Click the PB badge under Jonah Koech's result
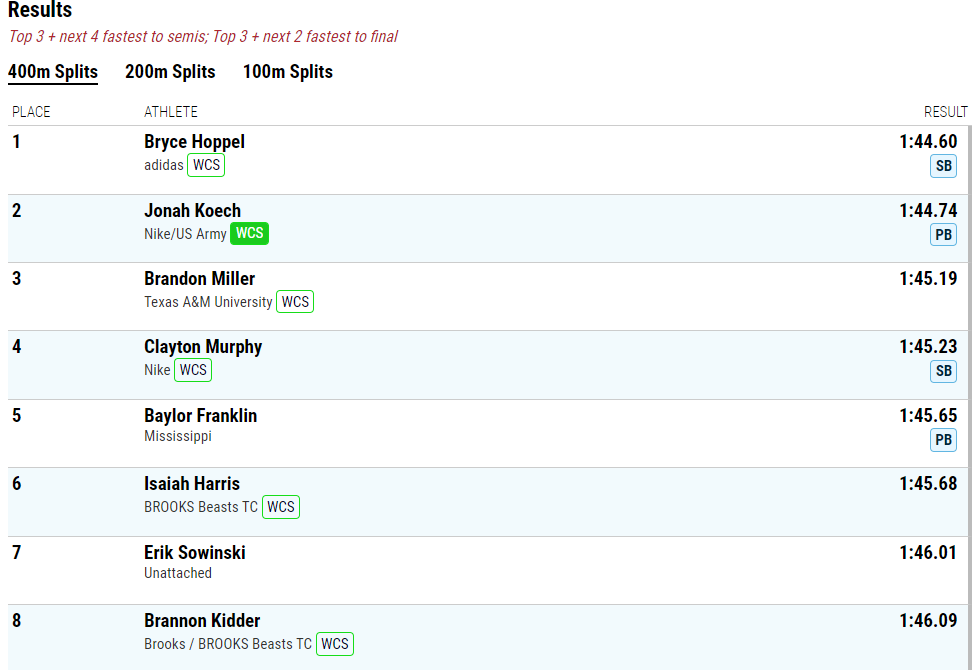The width and height of the screenshot is (972, 670). tap(943, 235)
